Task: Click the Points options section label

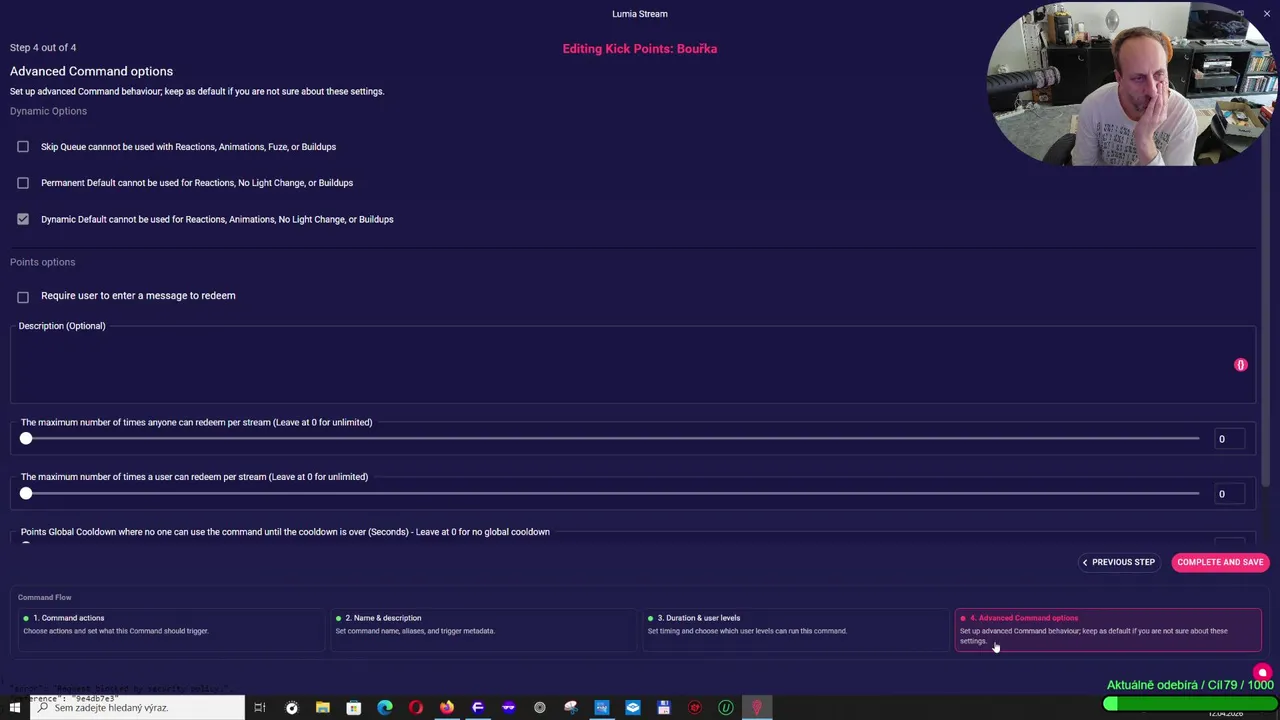Action: (42, 262)
